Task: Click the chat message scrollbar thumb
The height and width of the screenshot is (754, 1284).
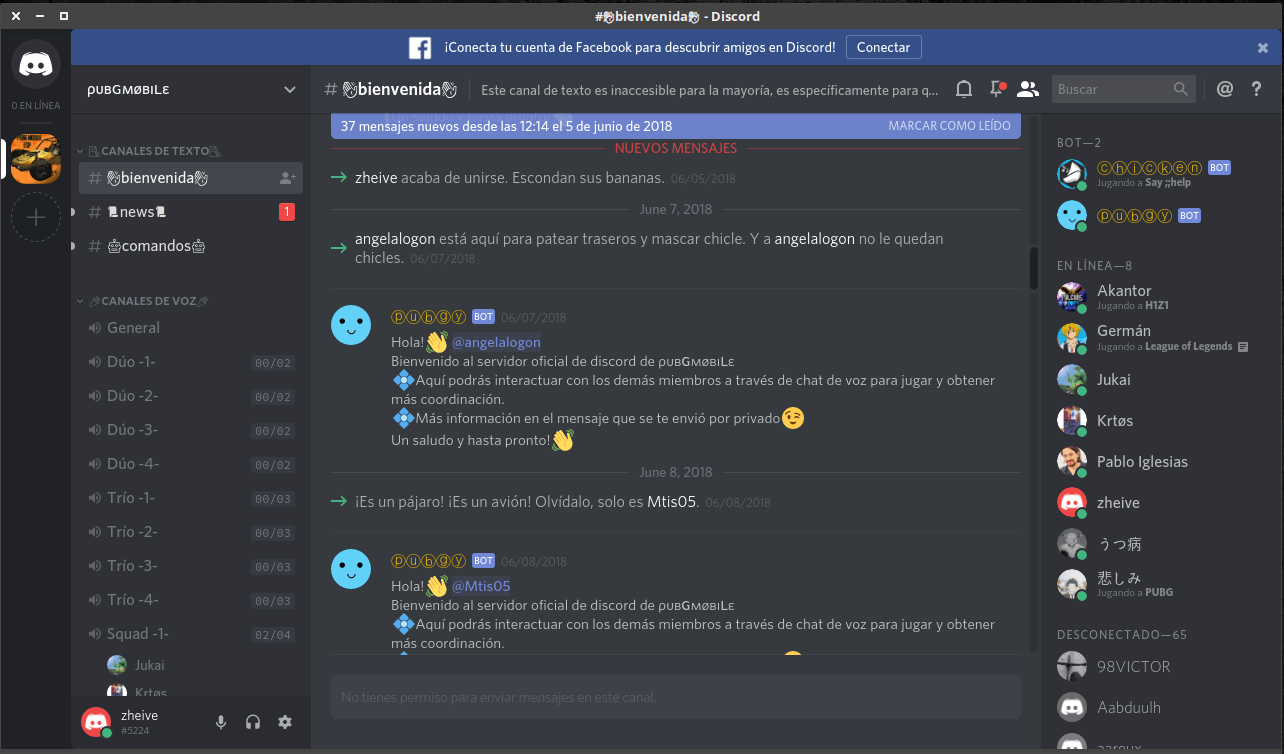Action: (1034, 269)
